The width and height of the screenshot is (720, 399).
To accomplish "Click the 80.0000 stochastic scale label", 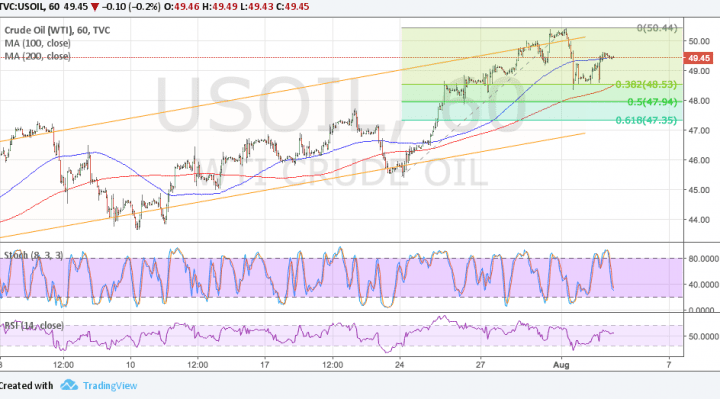I will point(703,259).
